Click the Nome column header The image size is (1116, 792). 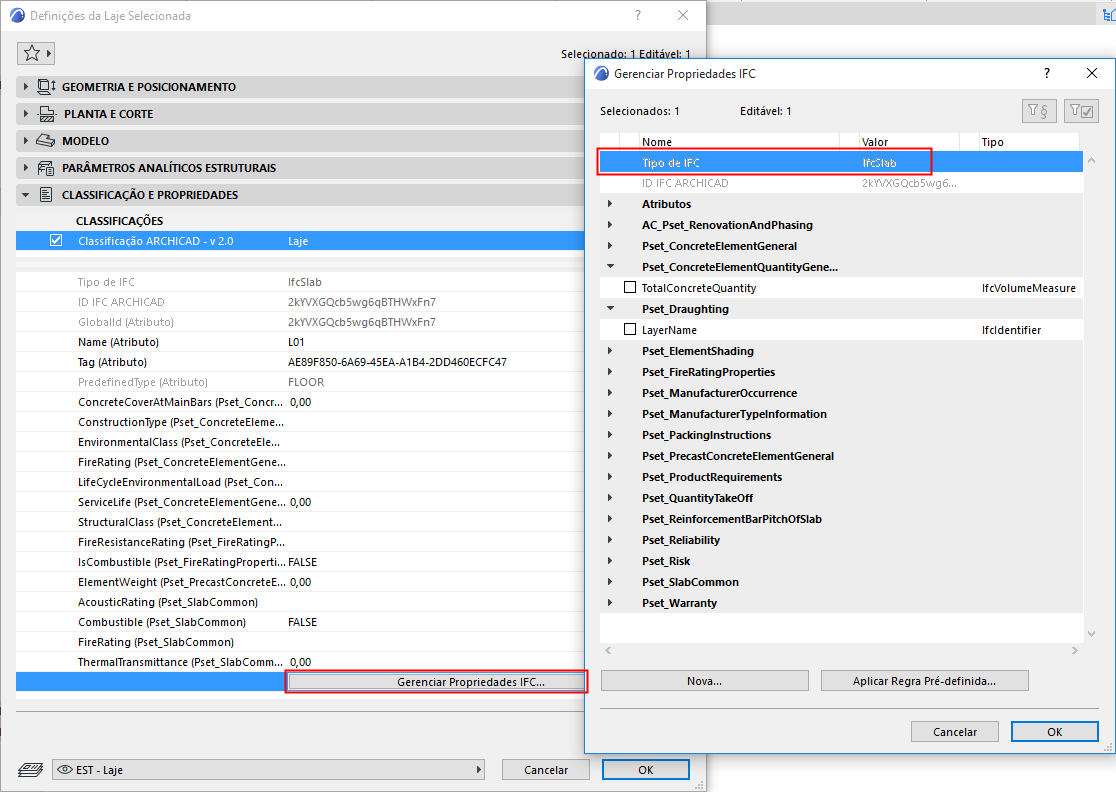click(x=739, y=142)
